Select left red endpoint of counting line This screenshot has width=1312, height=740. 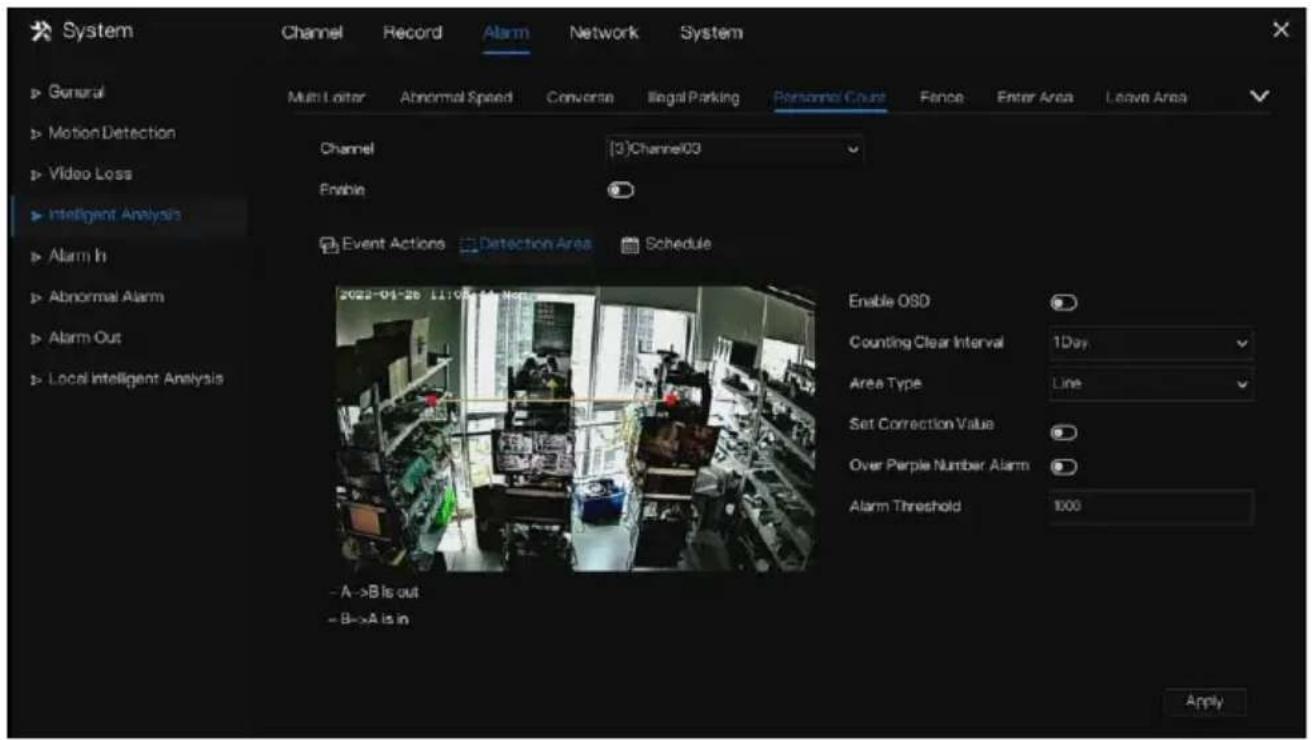432,398
